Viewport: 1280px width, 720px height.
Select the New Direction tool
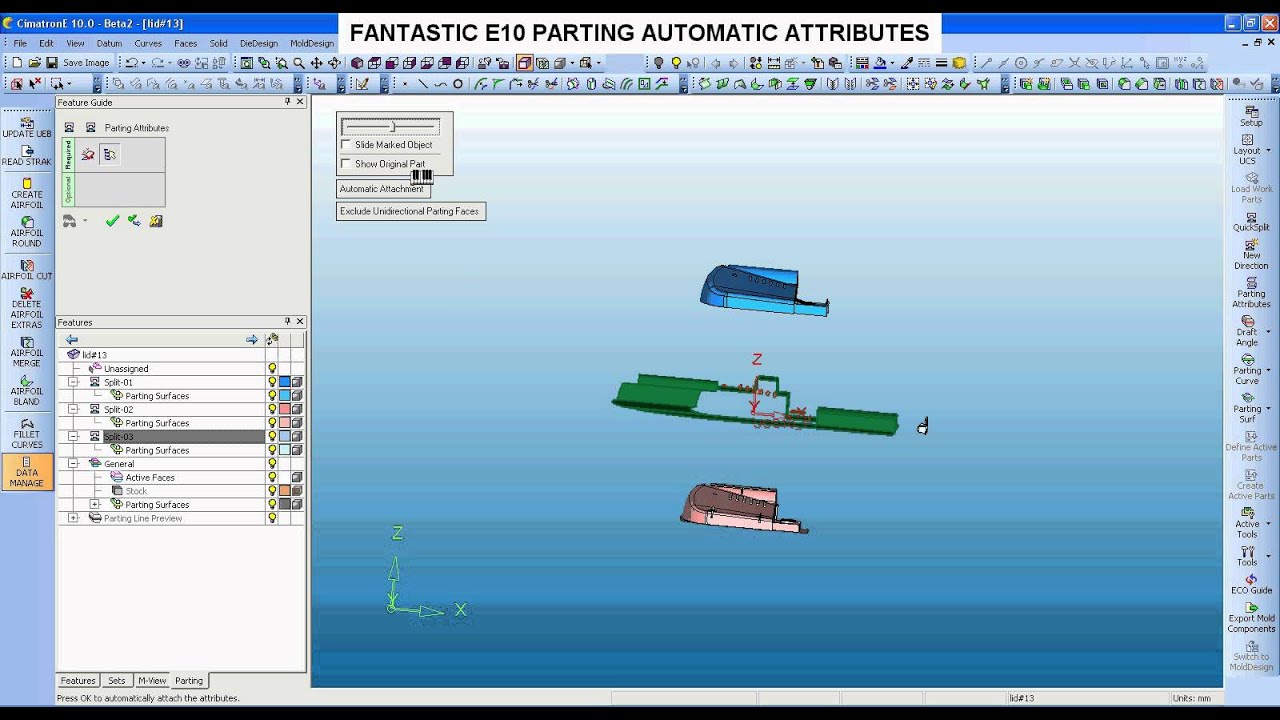point(1251,255)
